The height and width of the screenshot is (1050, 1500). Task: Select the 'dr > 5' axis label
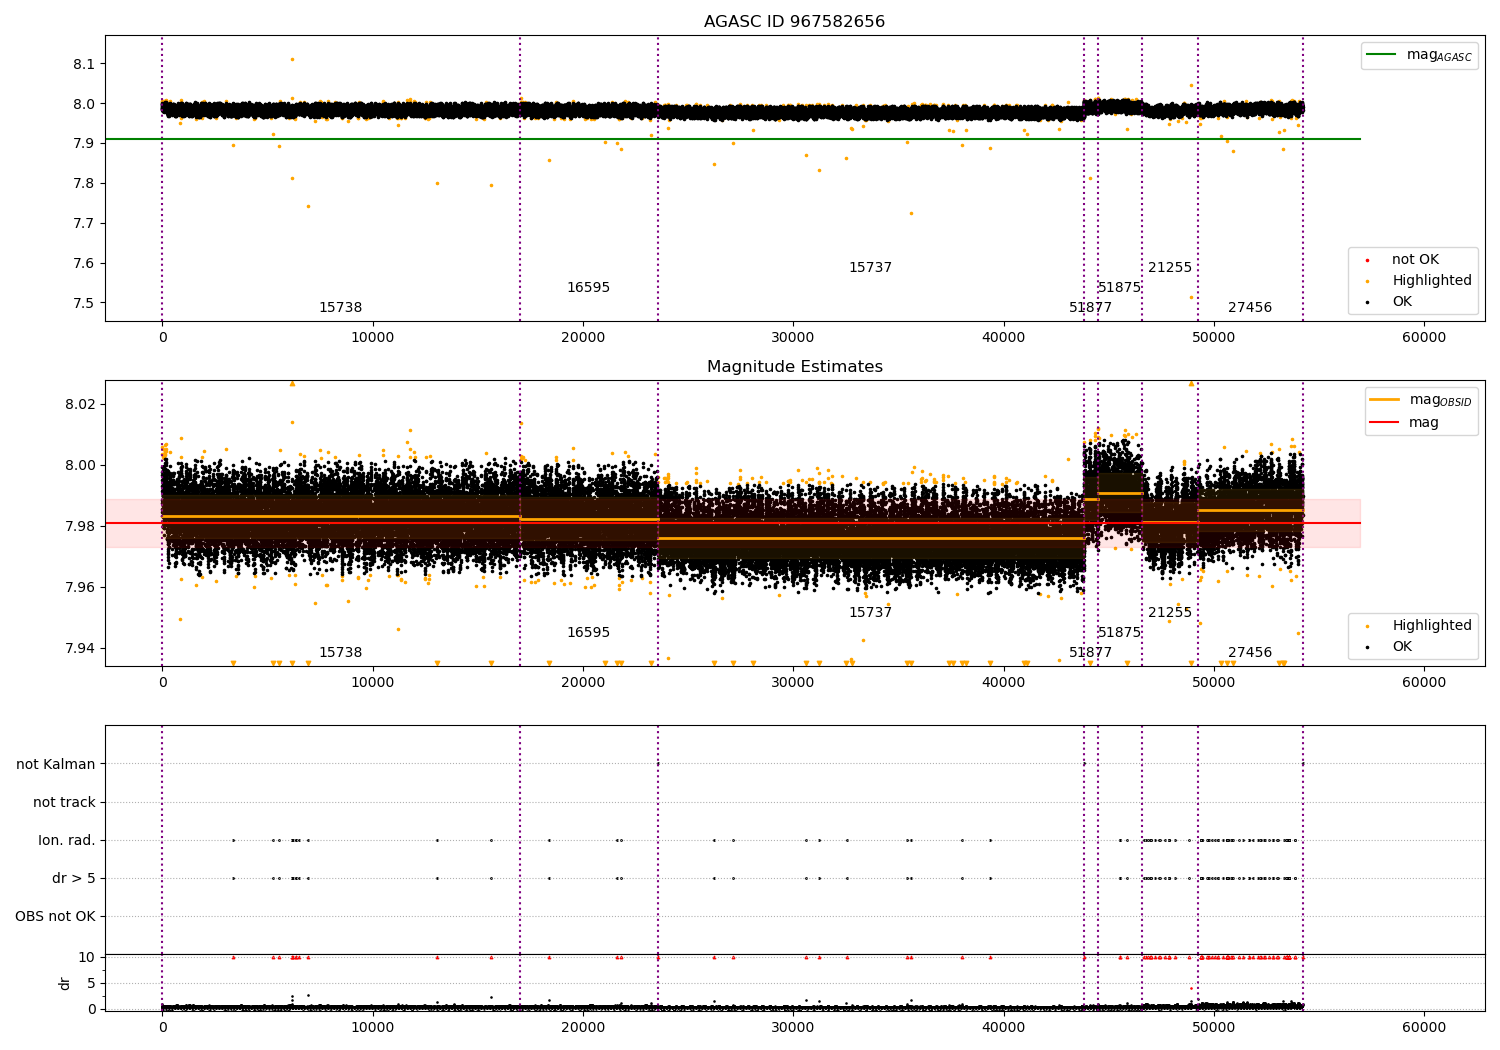(74, 879)
